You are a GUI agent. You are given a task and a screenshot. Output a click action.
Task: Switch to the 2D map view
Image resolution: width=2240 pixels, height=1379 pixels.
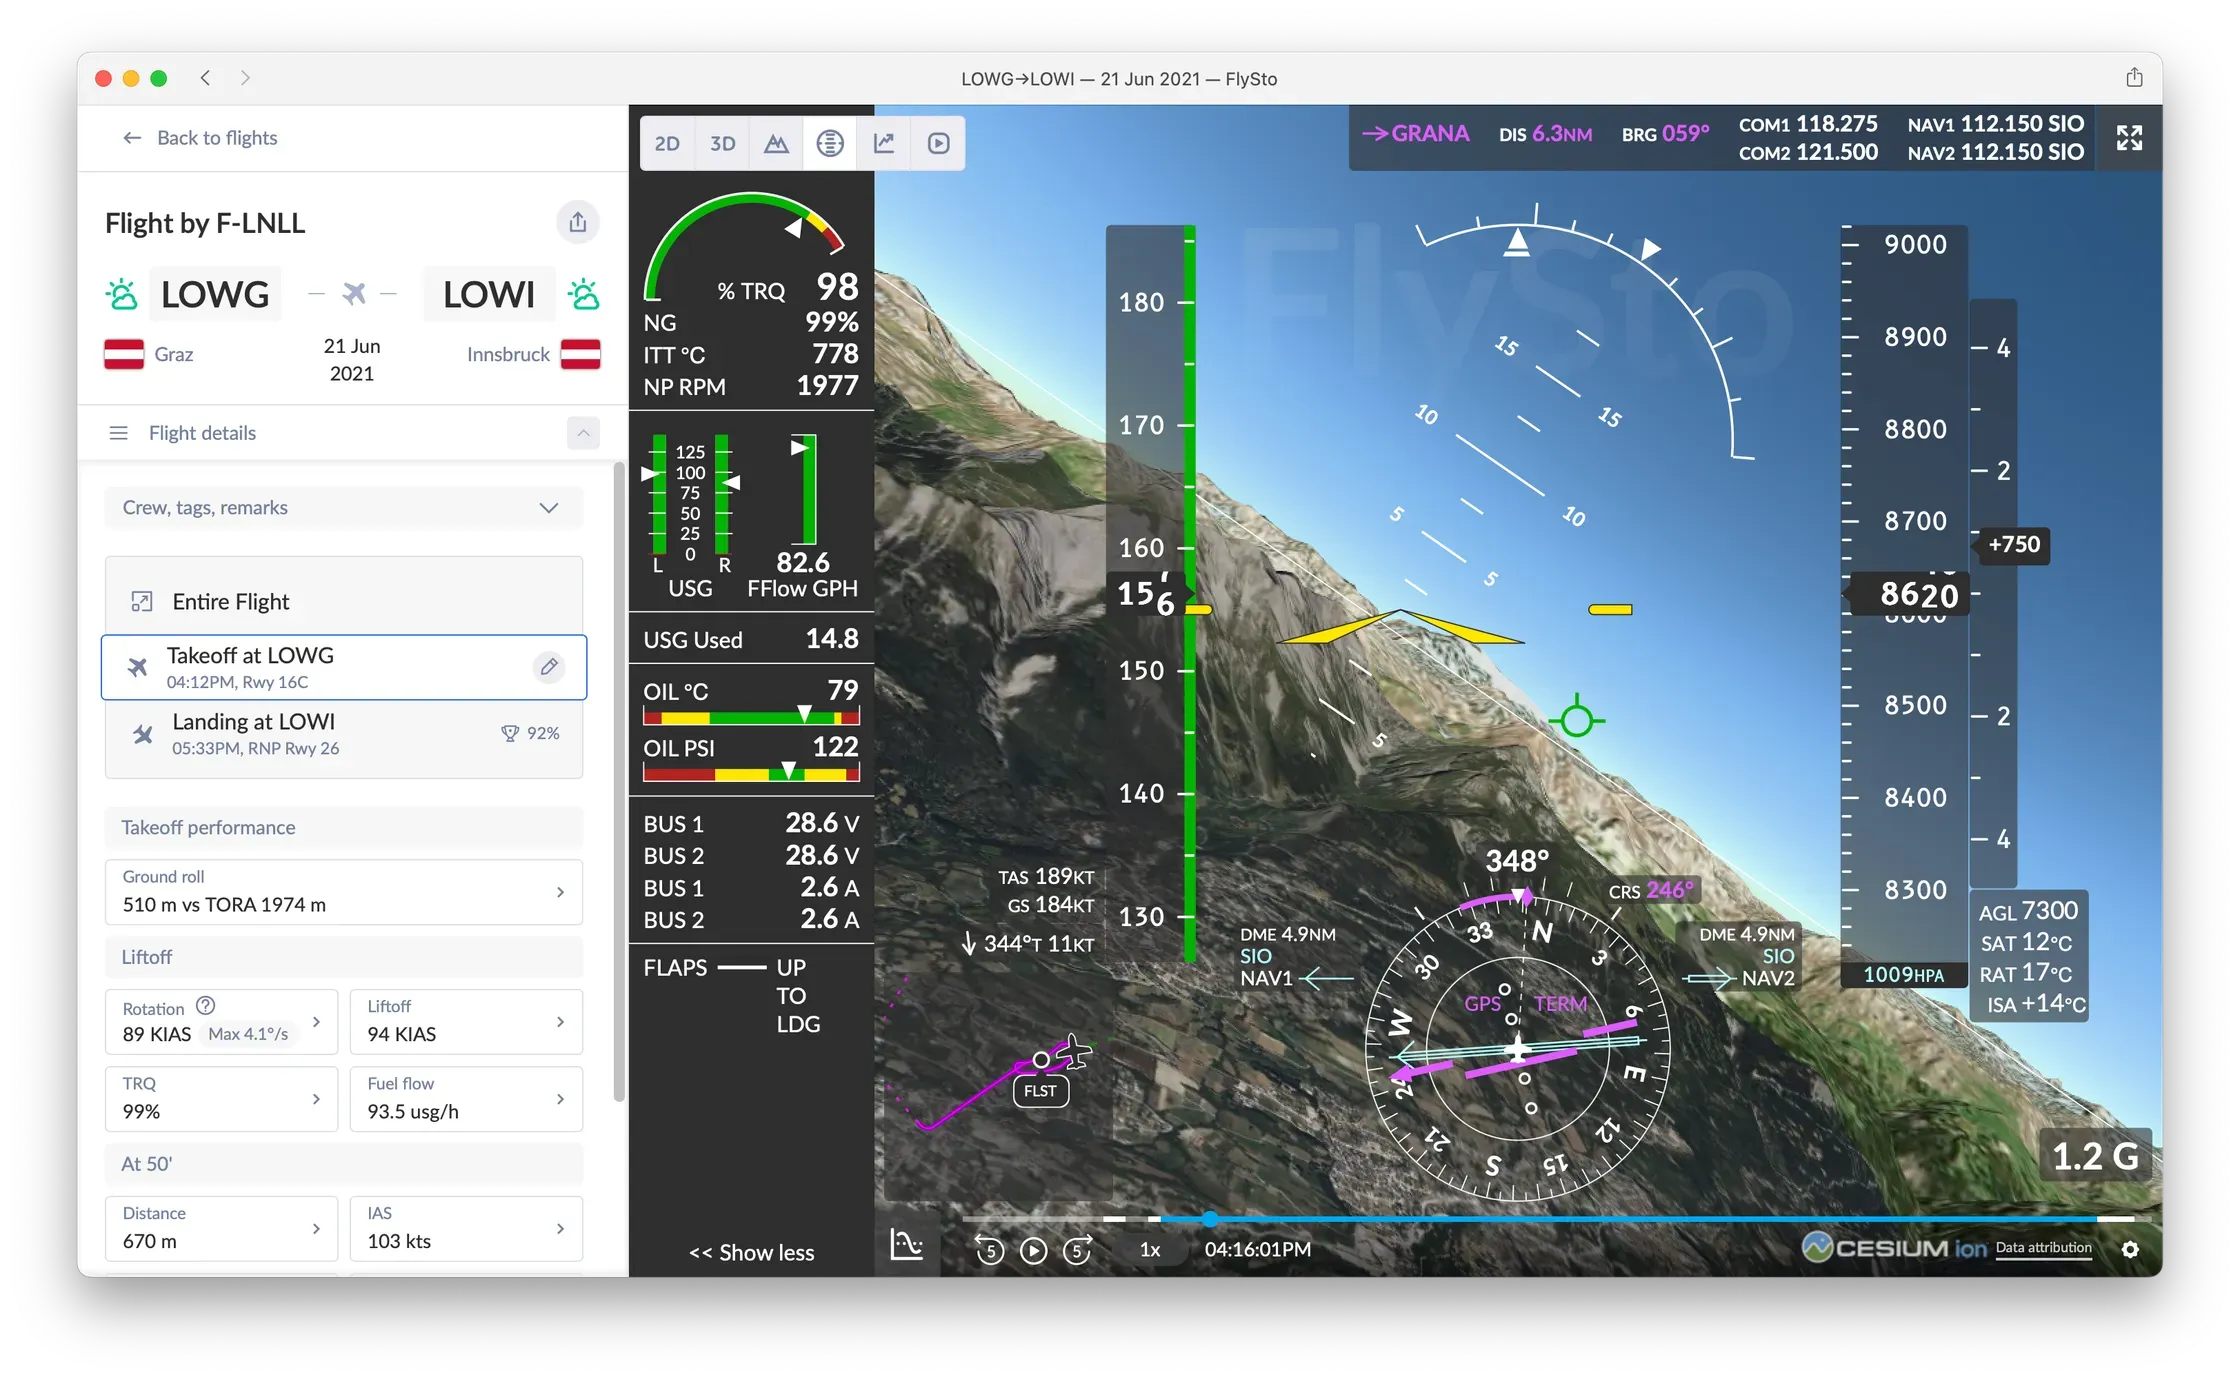pos(667,143)
